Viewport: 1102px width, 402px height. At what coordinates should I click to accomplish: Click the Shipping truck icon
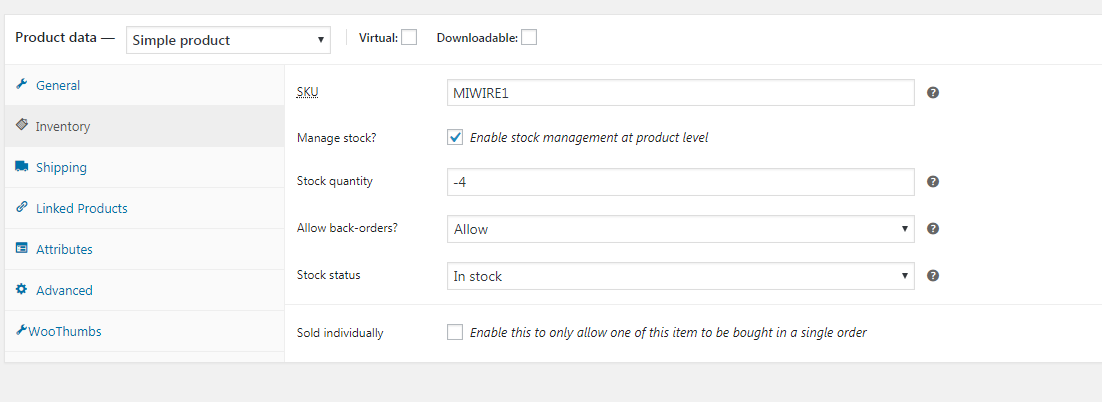(x=22, y=167)
